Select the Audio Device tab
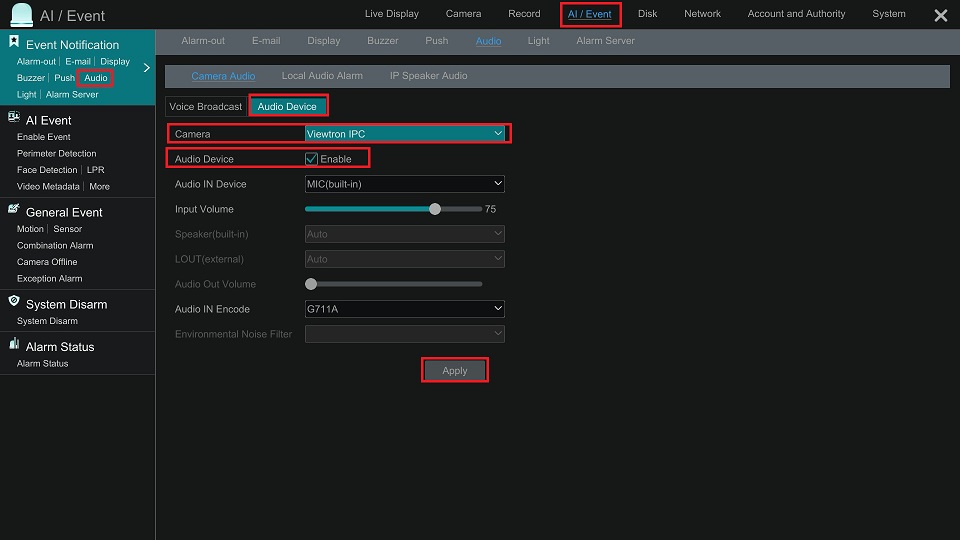 (287, 107)
